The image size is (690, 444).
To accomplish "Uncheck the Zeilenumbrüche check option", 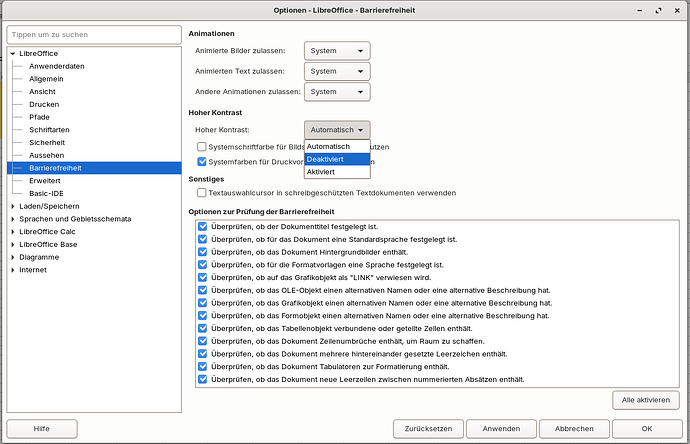I will 202,341.
